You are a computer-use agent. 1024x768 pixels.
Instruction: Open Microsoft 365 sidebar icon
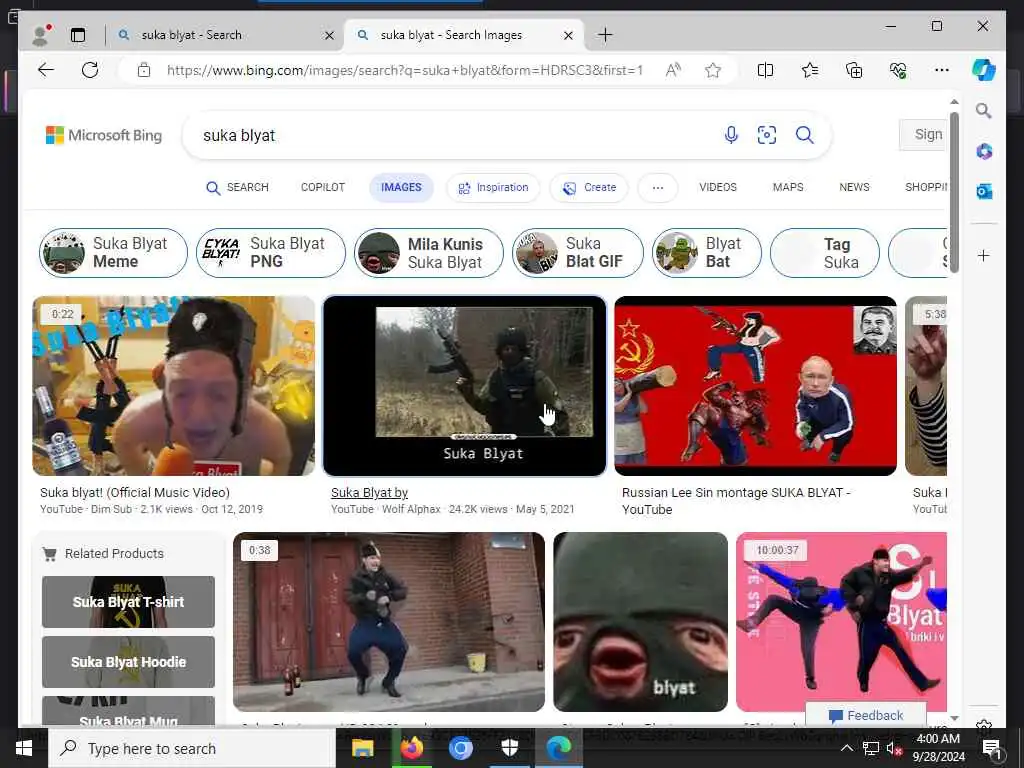984,152
